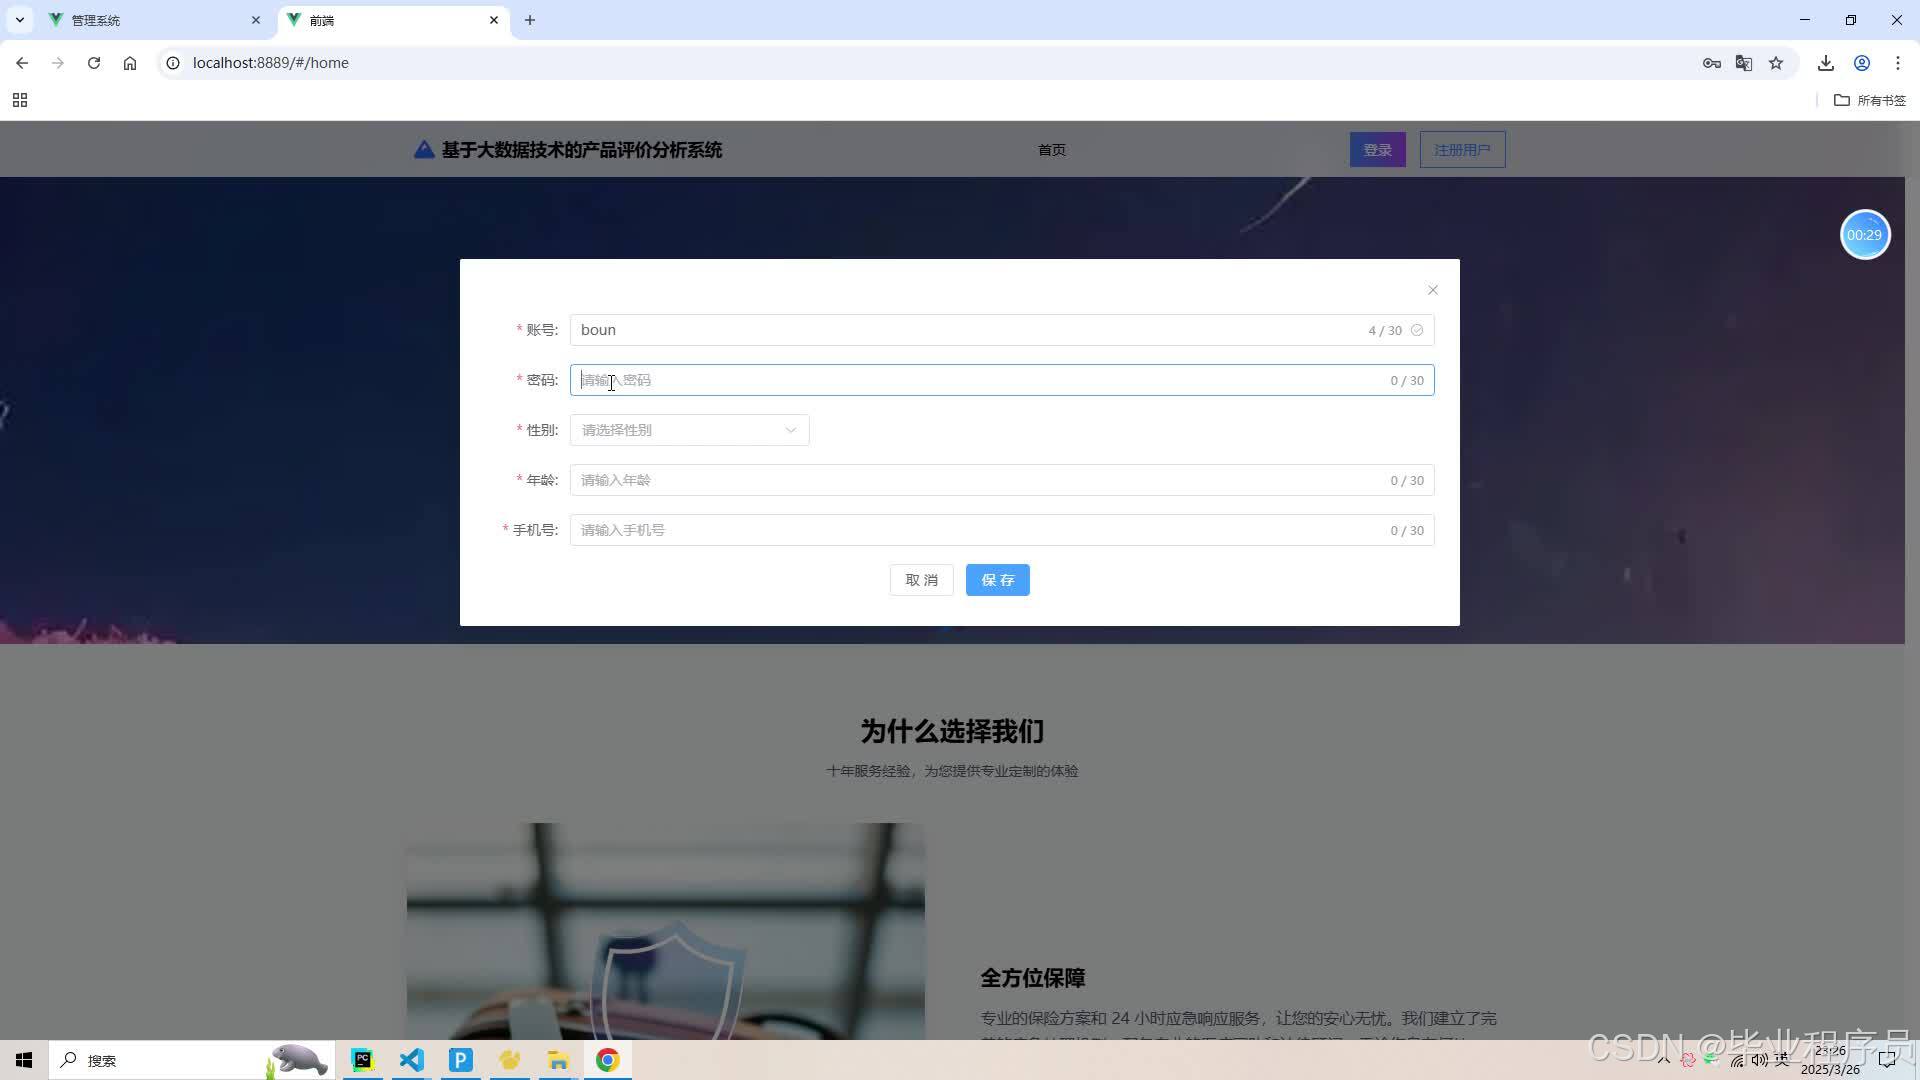Close the 管理系统 tab
This screenshot has height=1080, width=1920.
tap(255, 20)
